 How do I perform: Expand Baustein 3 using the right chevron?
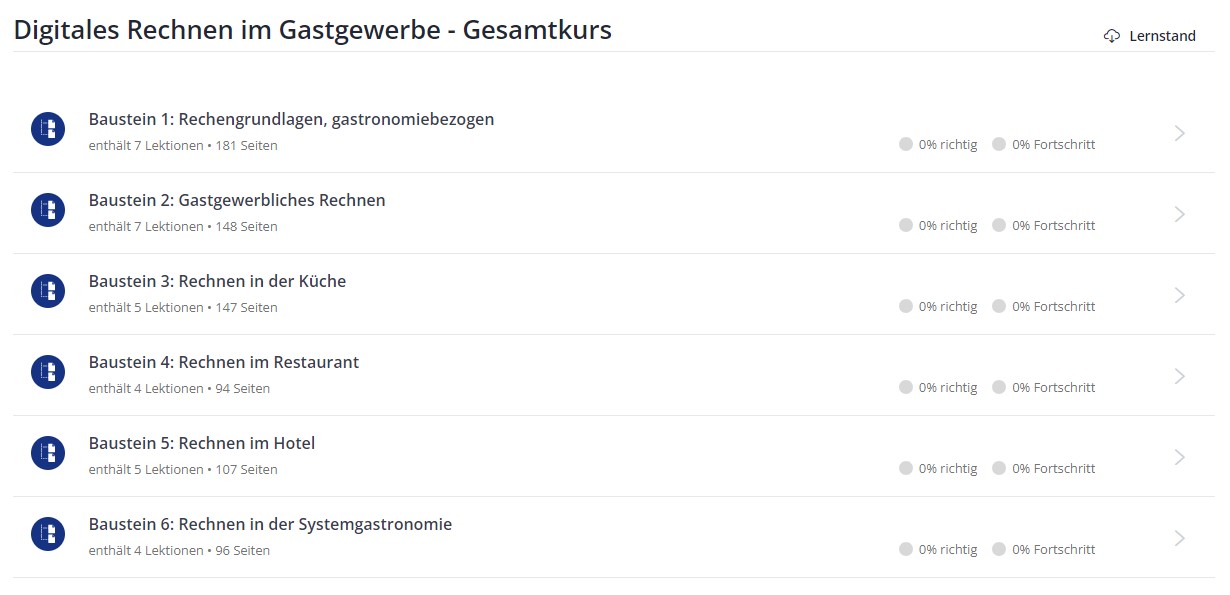click(1180, 295)
